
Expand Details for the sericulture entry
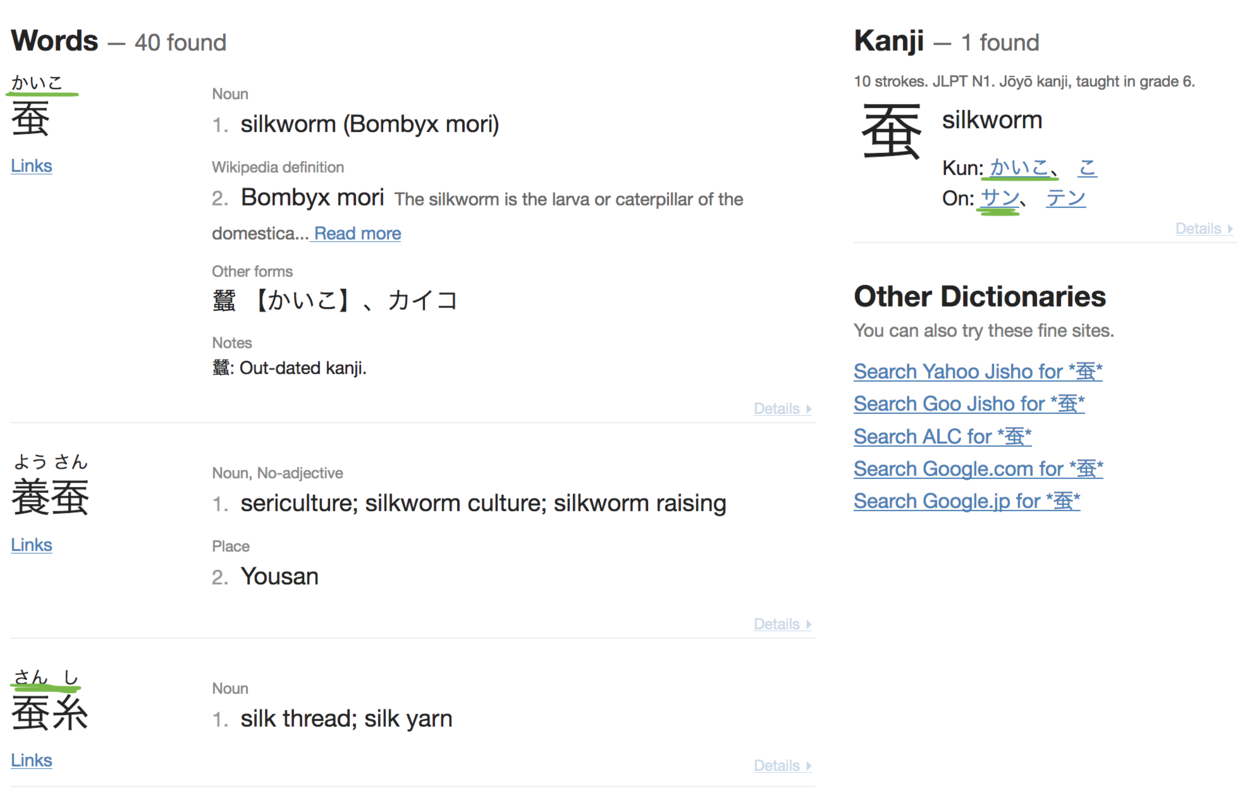[782, 624]
